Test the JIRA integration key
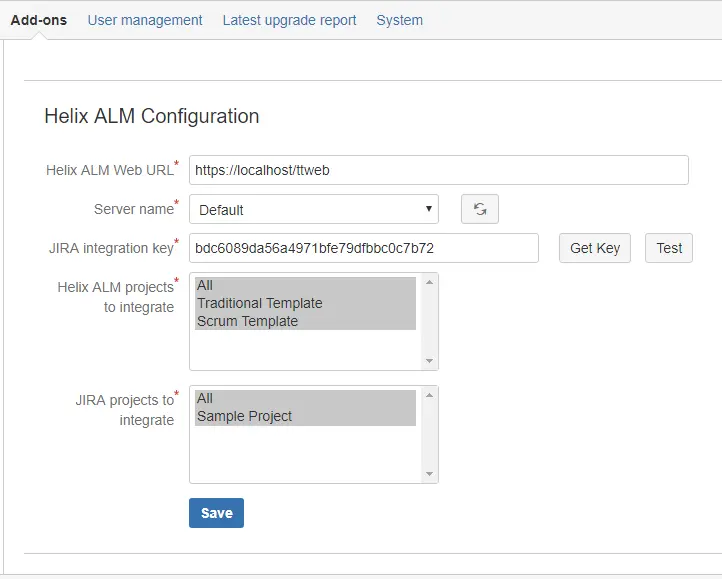Screen dimensions: 722x579 pos(669,248)
